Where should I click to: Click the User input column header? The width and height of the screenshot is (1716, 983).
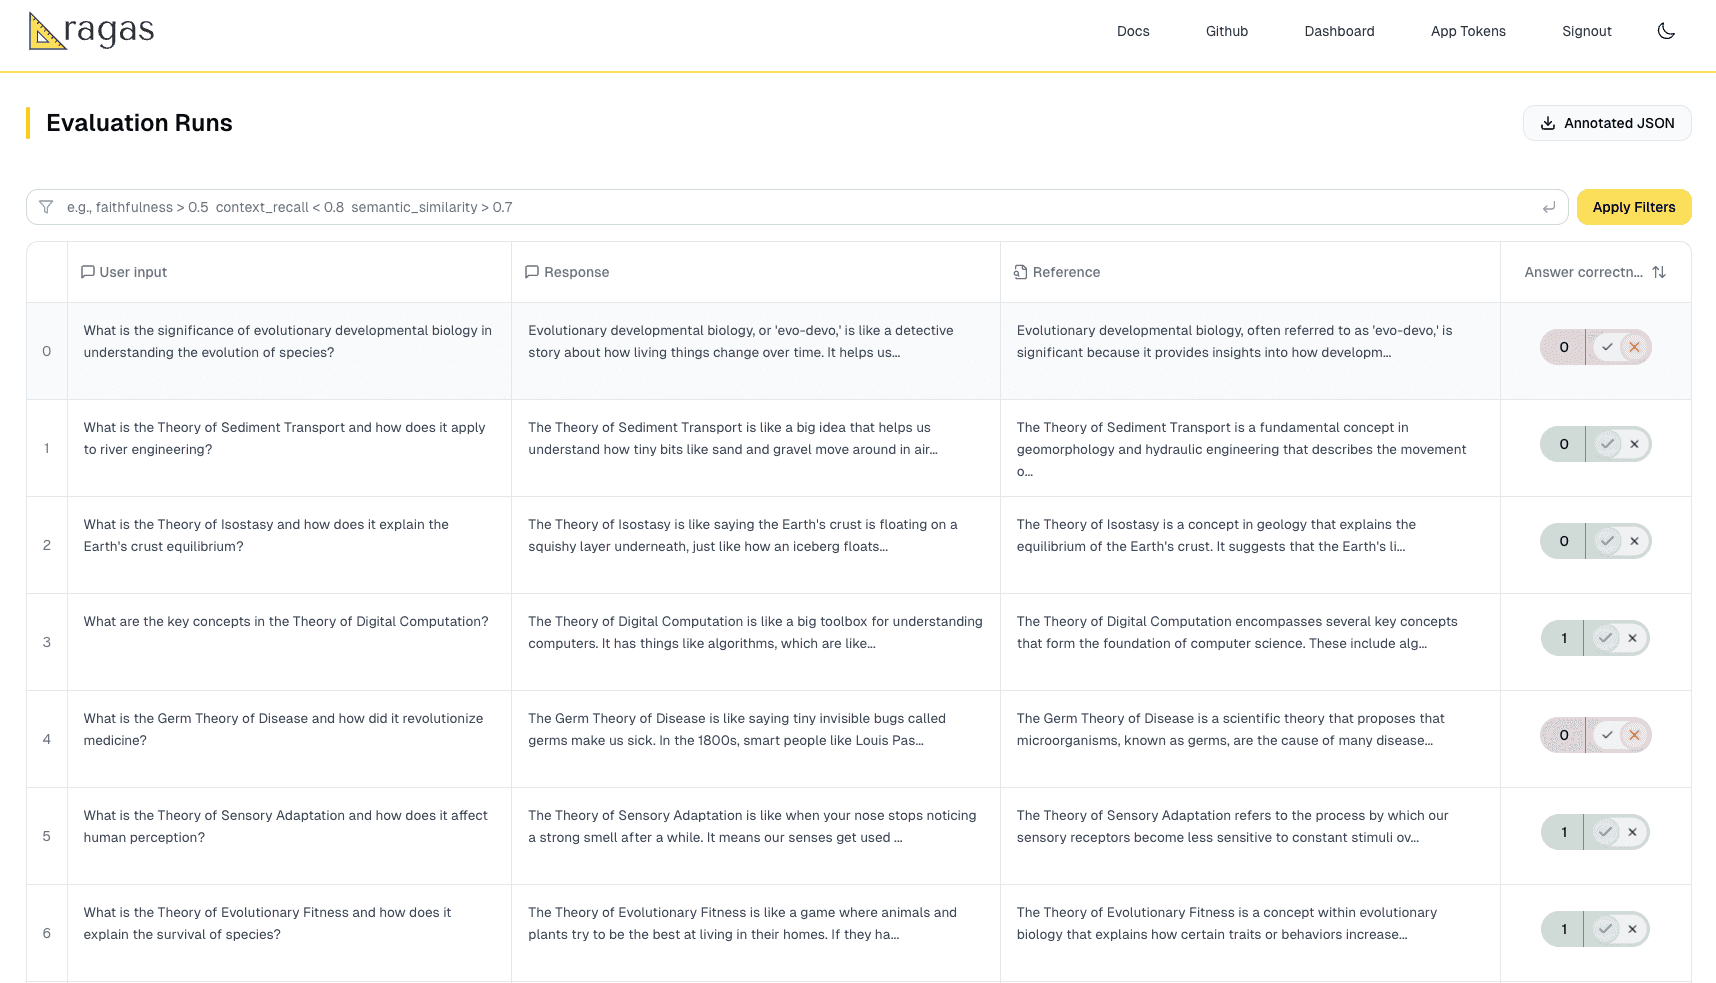[289, 272]
